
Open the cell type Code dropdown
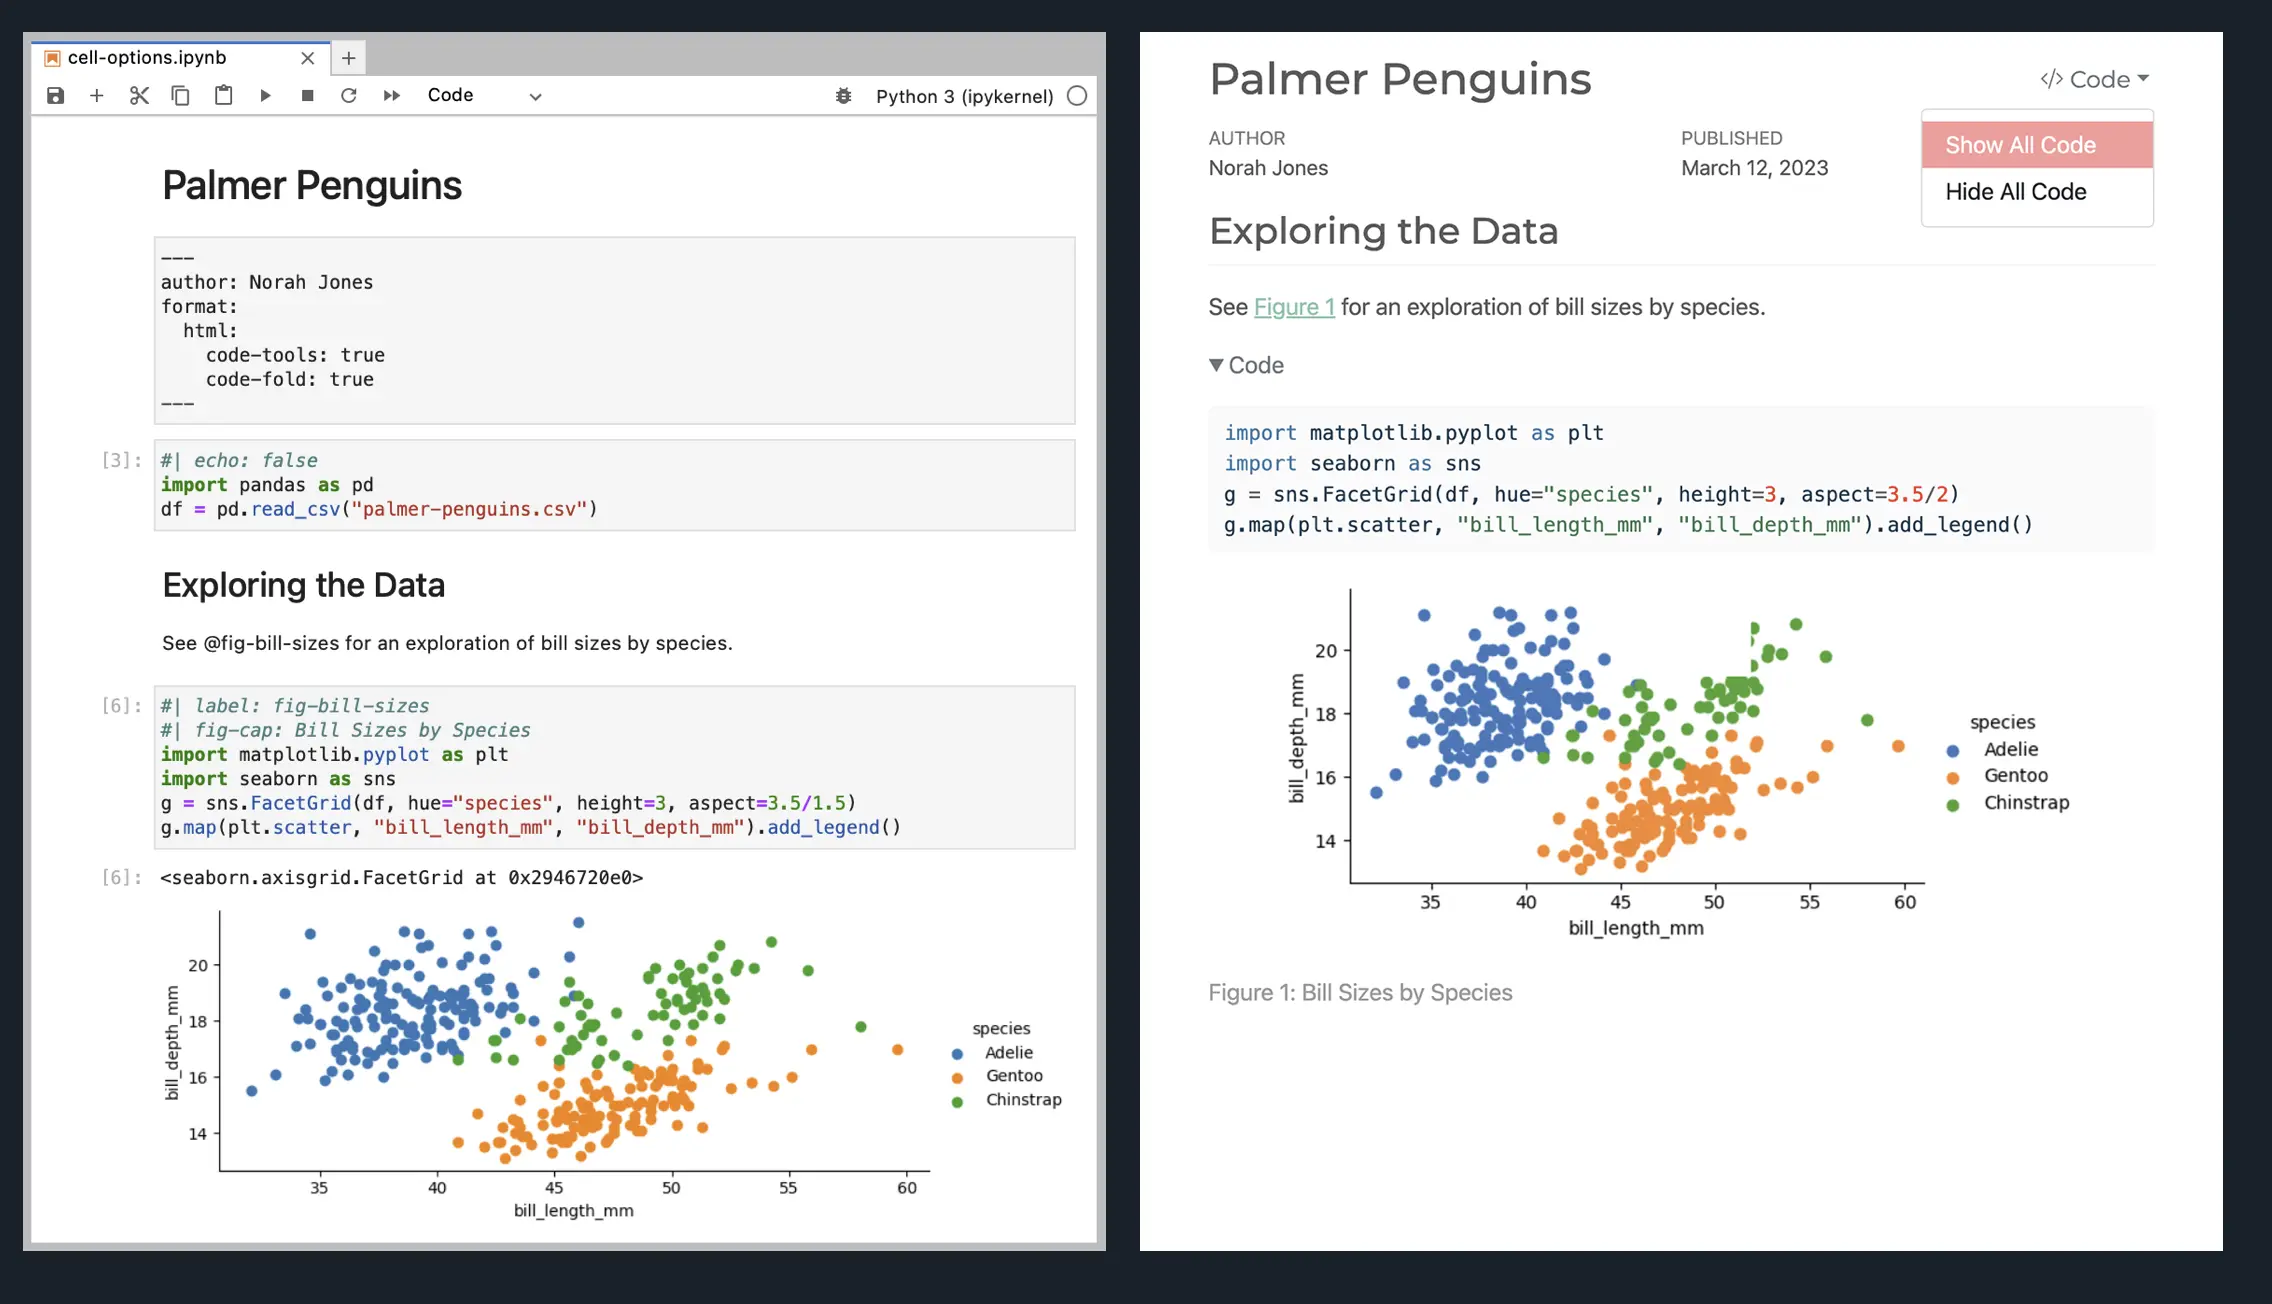484,96
